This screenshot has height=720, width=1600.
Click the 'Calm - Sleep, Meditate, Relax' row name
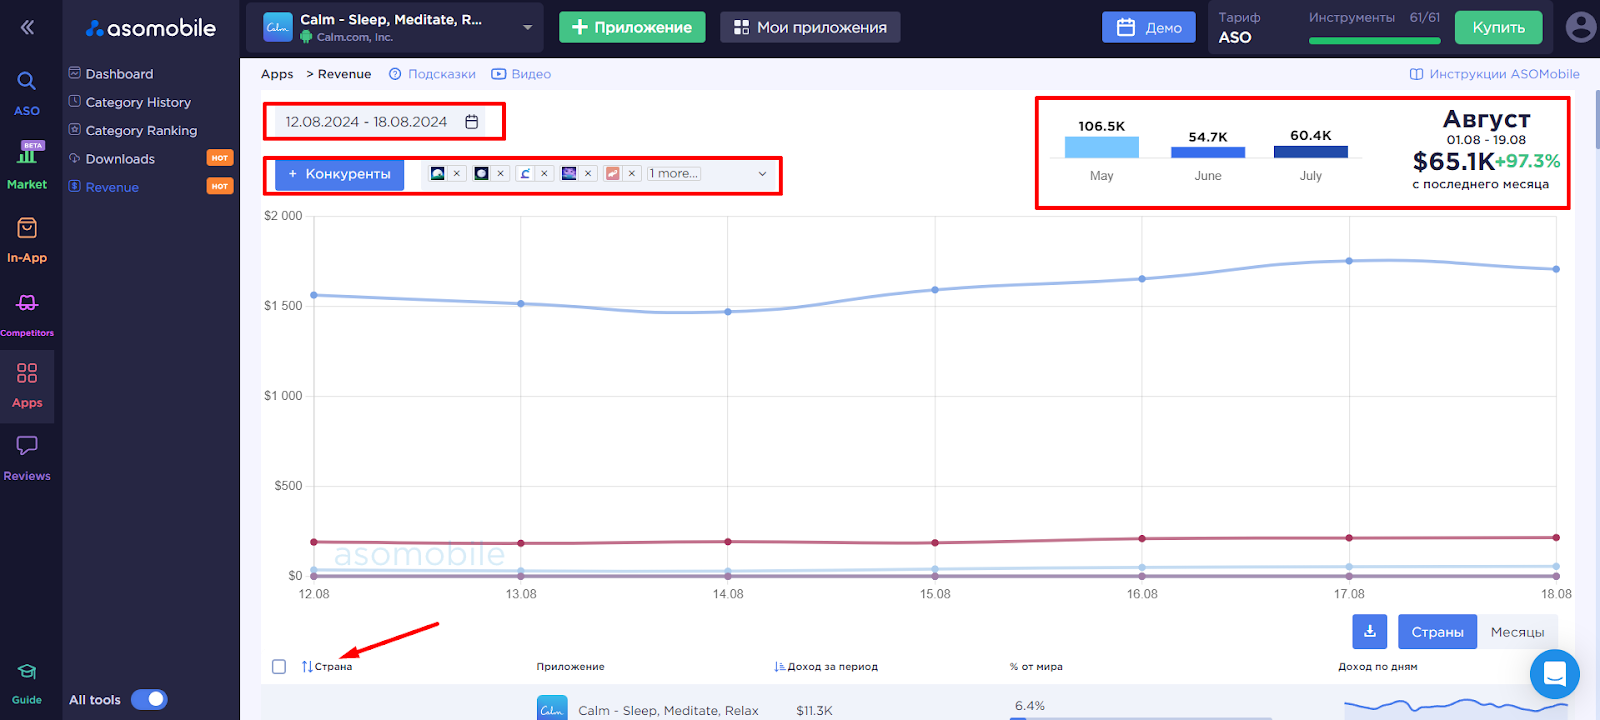[x=668, y=710]
